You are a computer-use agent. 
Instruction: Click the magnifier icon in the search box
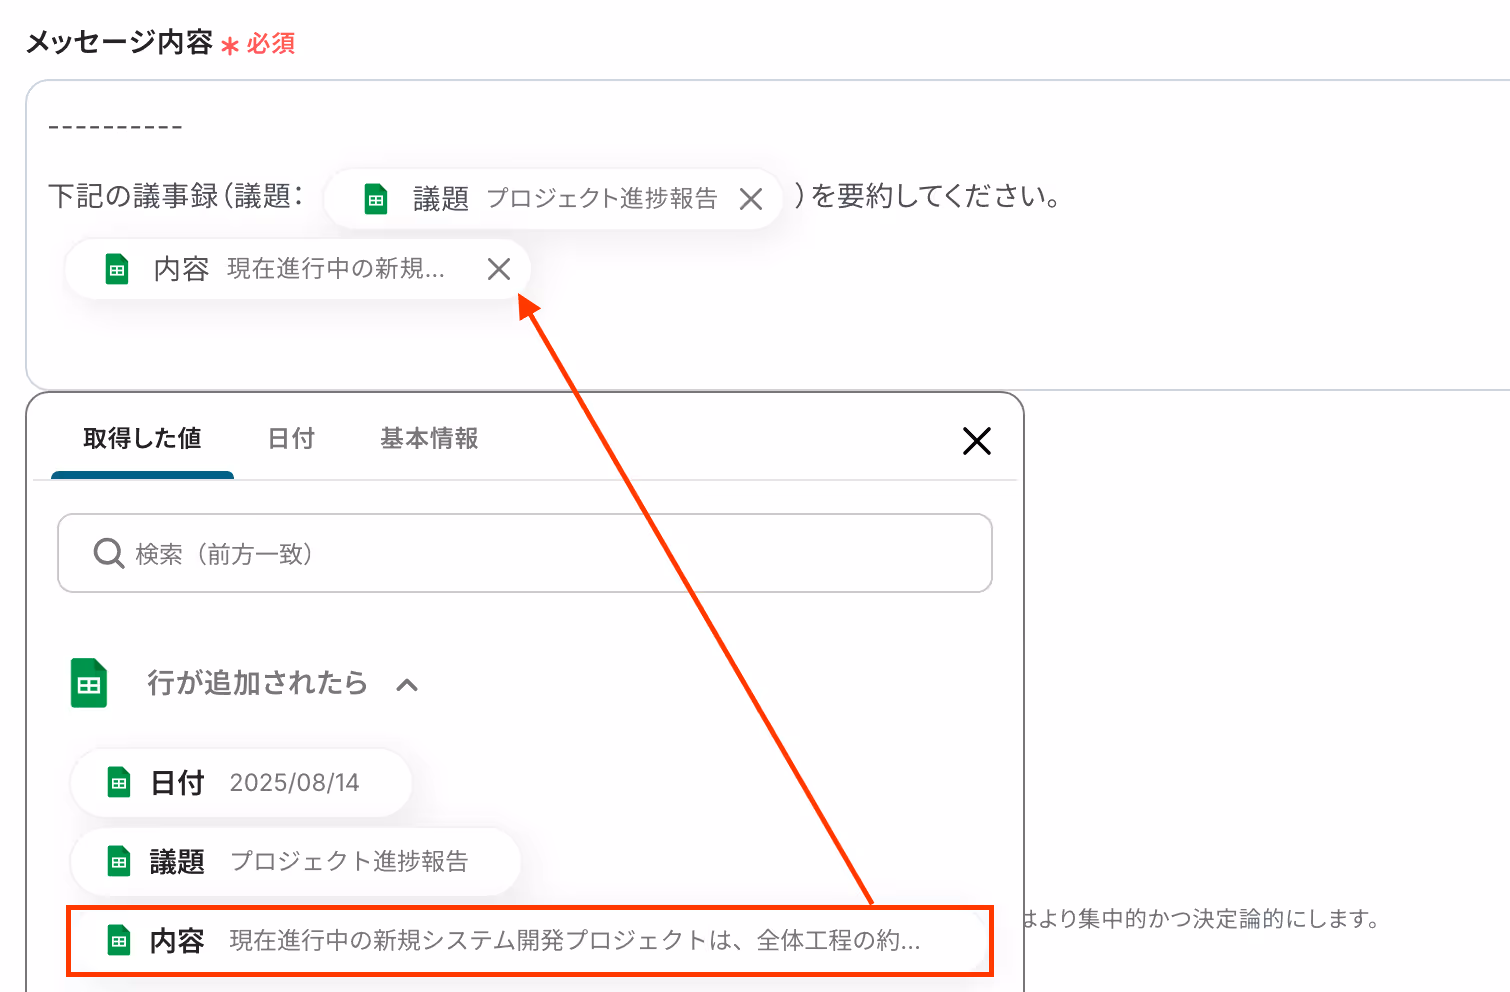[x=108, y=553]
